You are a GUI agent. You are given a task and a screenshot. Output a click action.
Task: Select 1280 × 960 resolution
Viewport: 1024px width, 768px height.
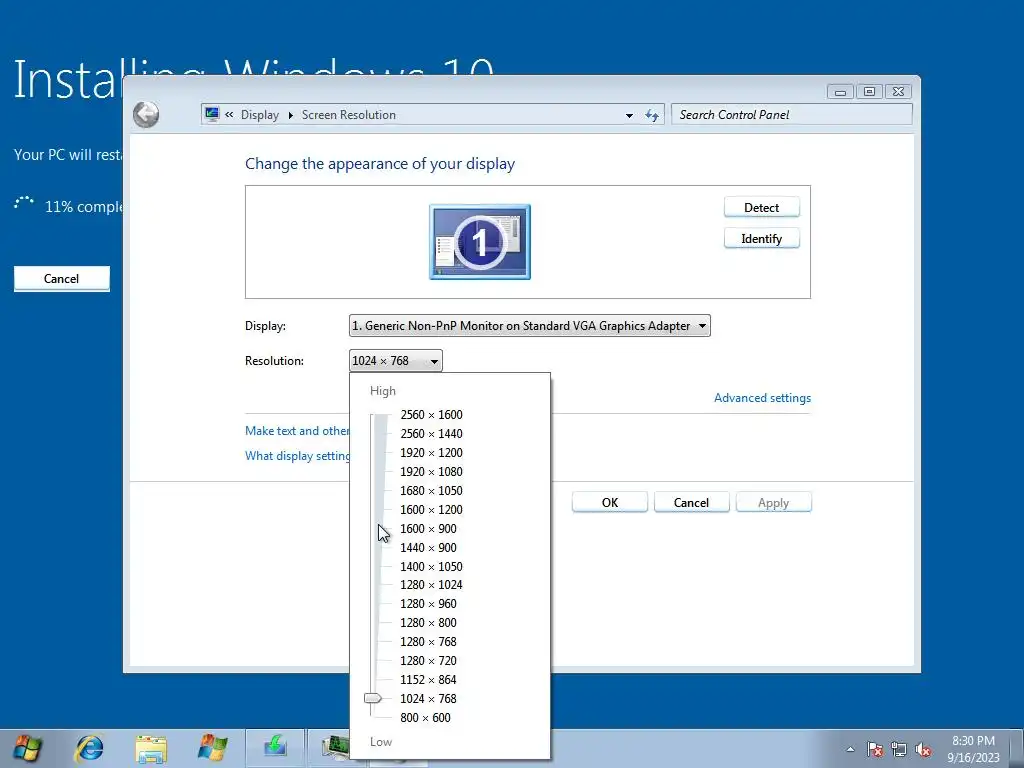[428, 603]
